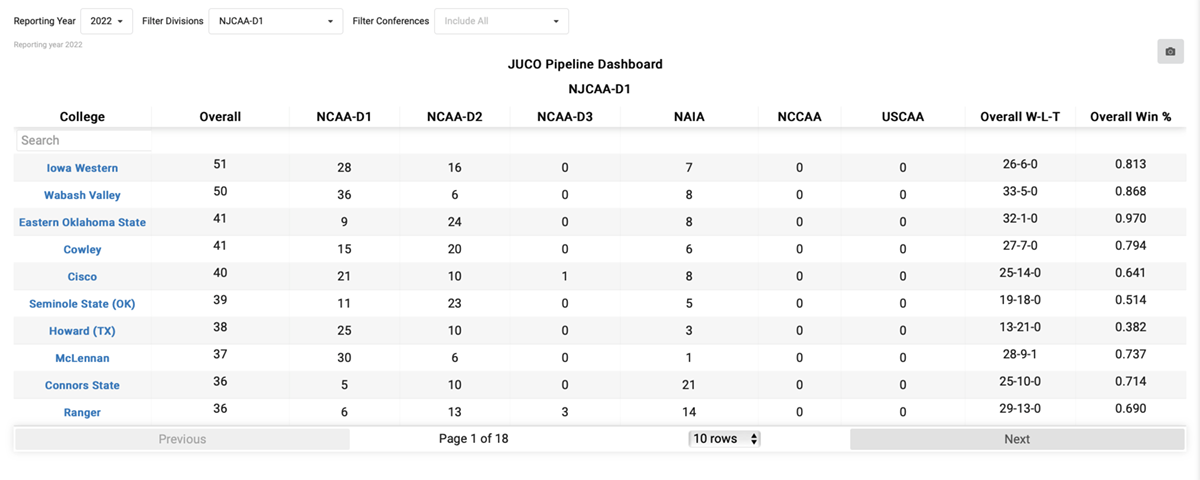1200x480 pixels.
Task: Sort by Overall W-L-T header
Action: pos(1020,117)
